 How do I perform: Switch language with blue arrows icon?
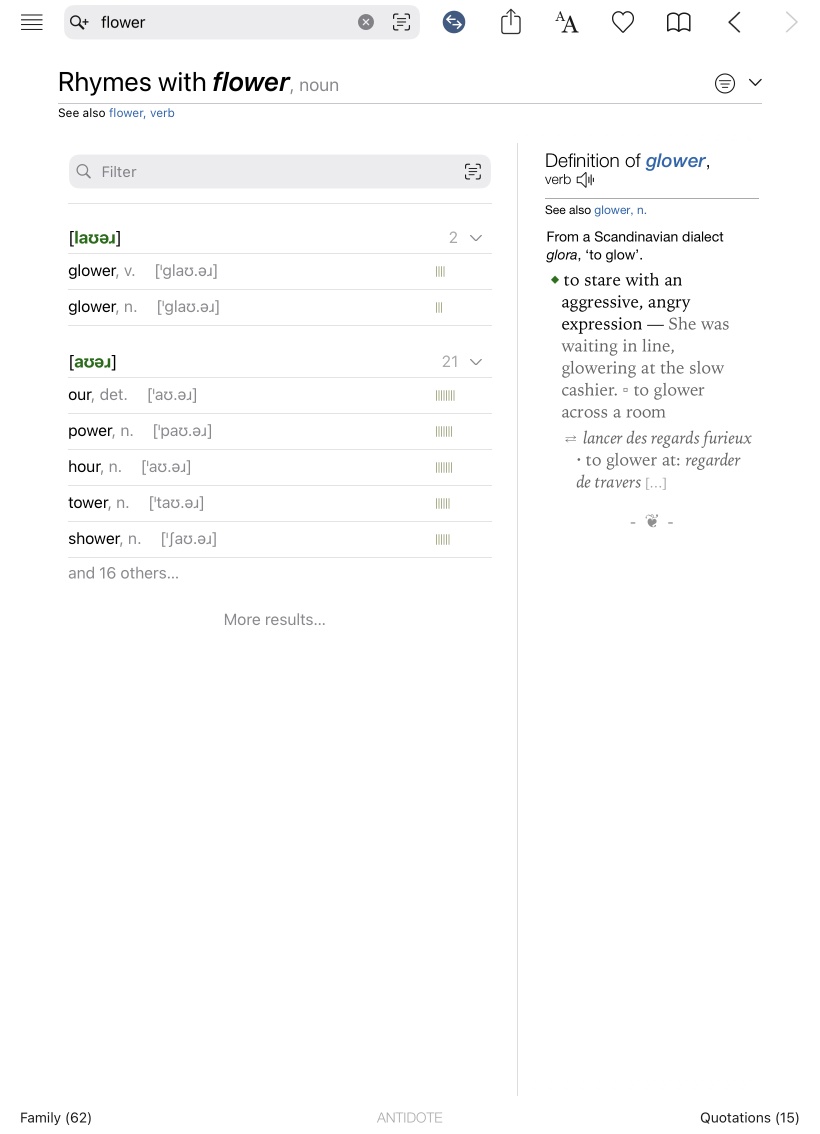click(x=454, y=22)
